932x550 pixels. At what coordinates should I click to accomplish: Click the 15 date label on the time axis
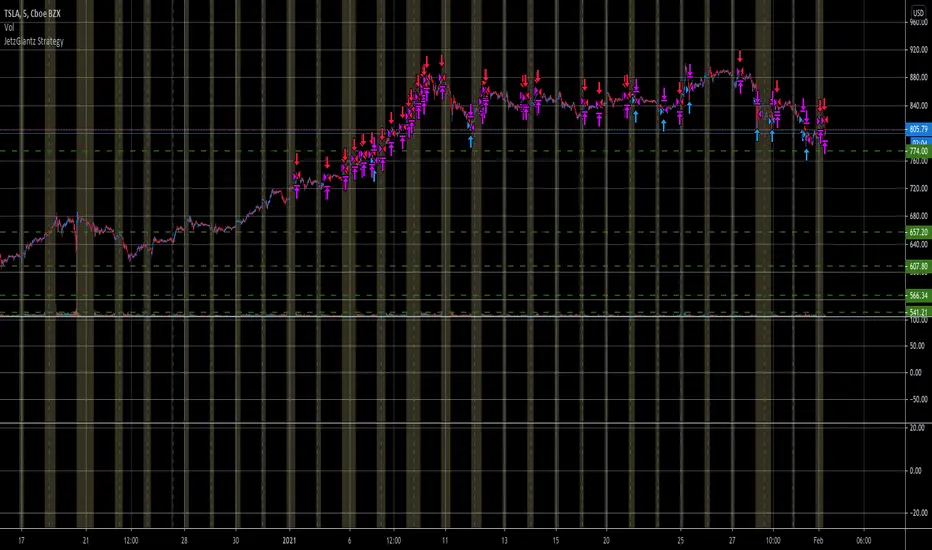(556, 540)
